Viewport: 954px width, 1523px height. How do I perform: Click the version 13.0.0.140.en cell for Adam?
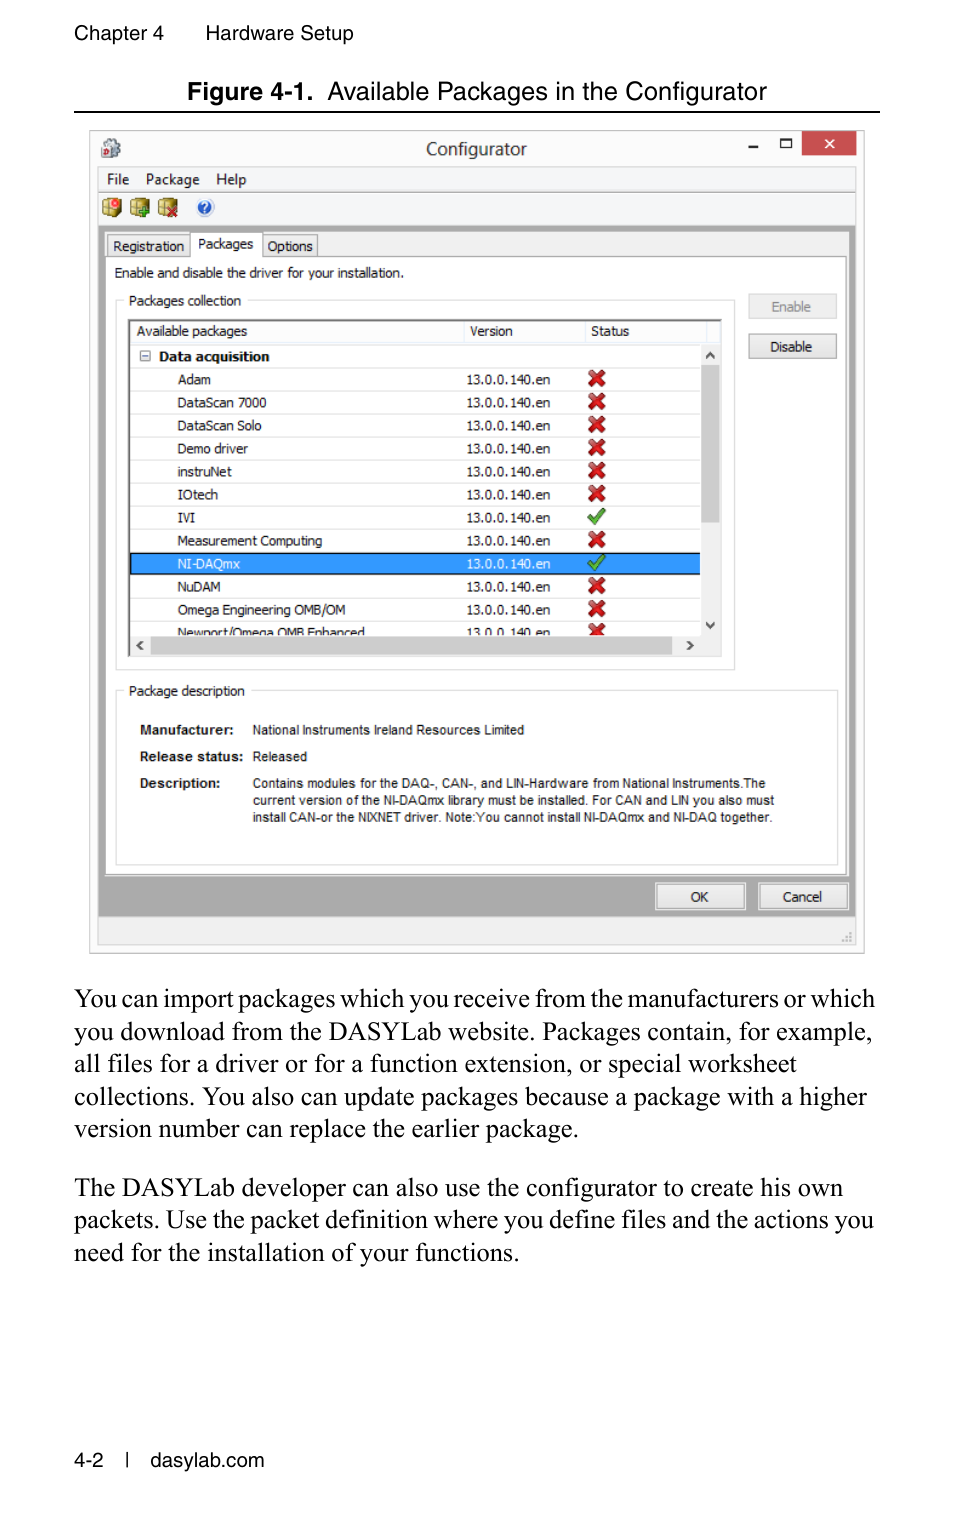pos(508,379)
